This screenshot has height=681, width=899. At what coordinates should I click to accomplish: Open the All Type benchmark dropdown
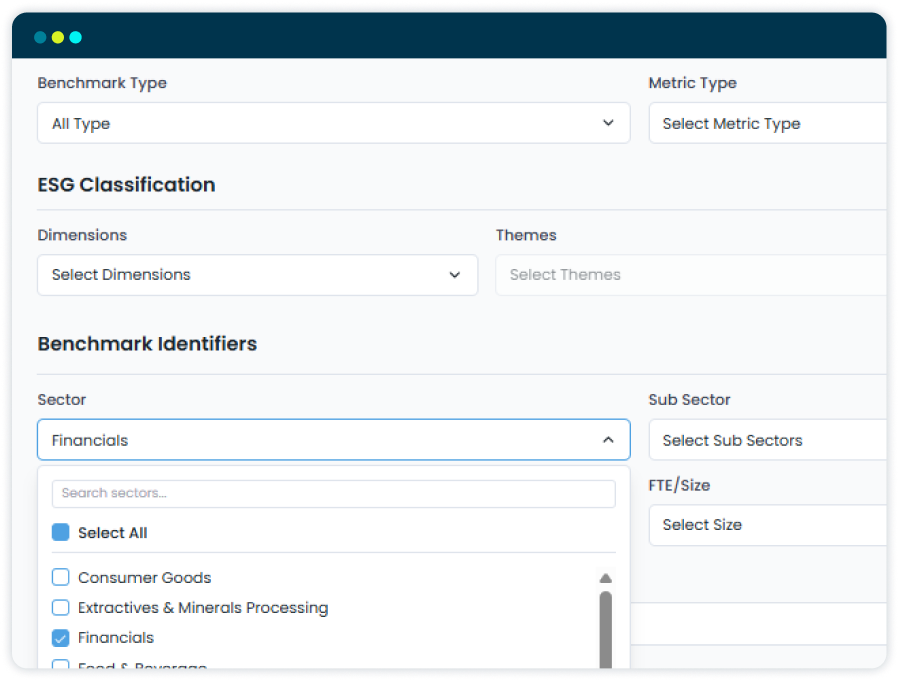pyautogui.click(x=334, y=123)
